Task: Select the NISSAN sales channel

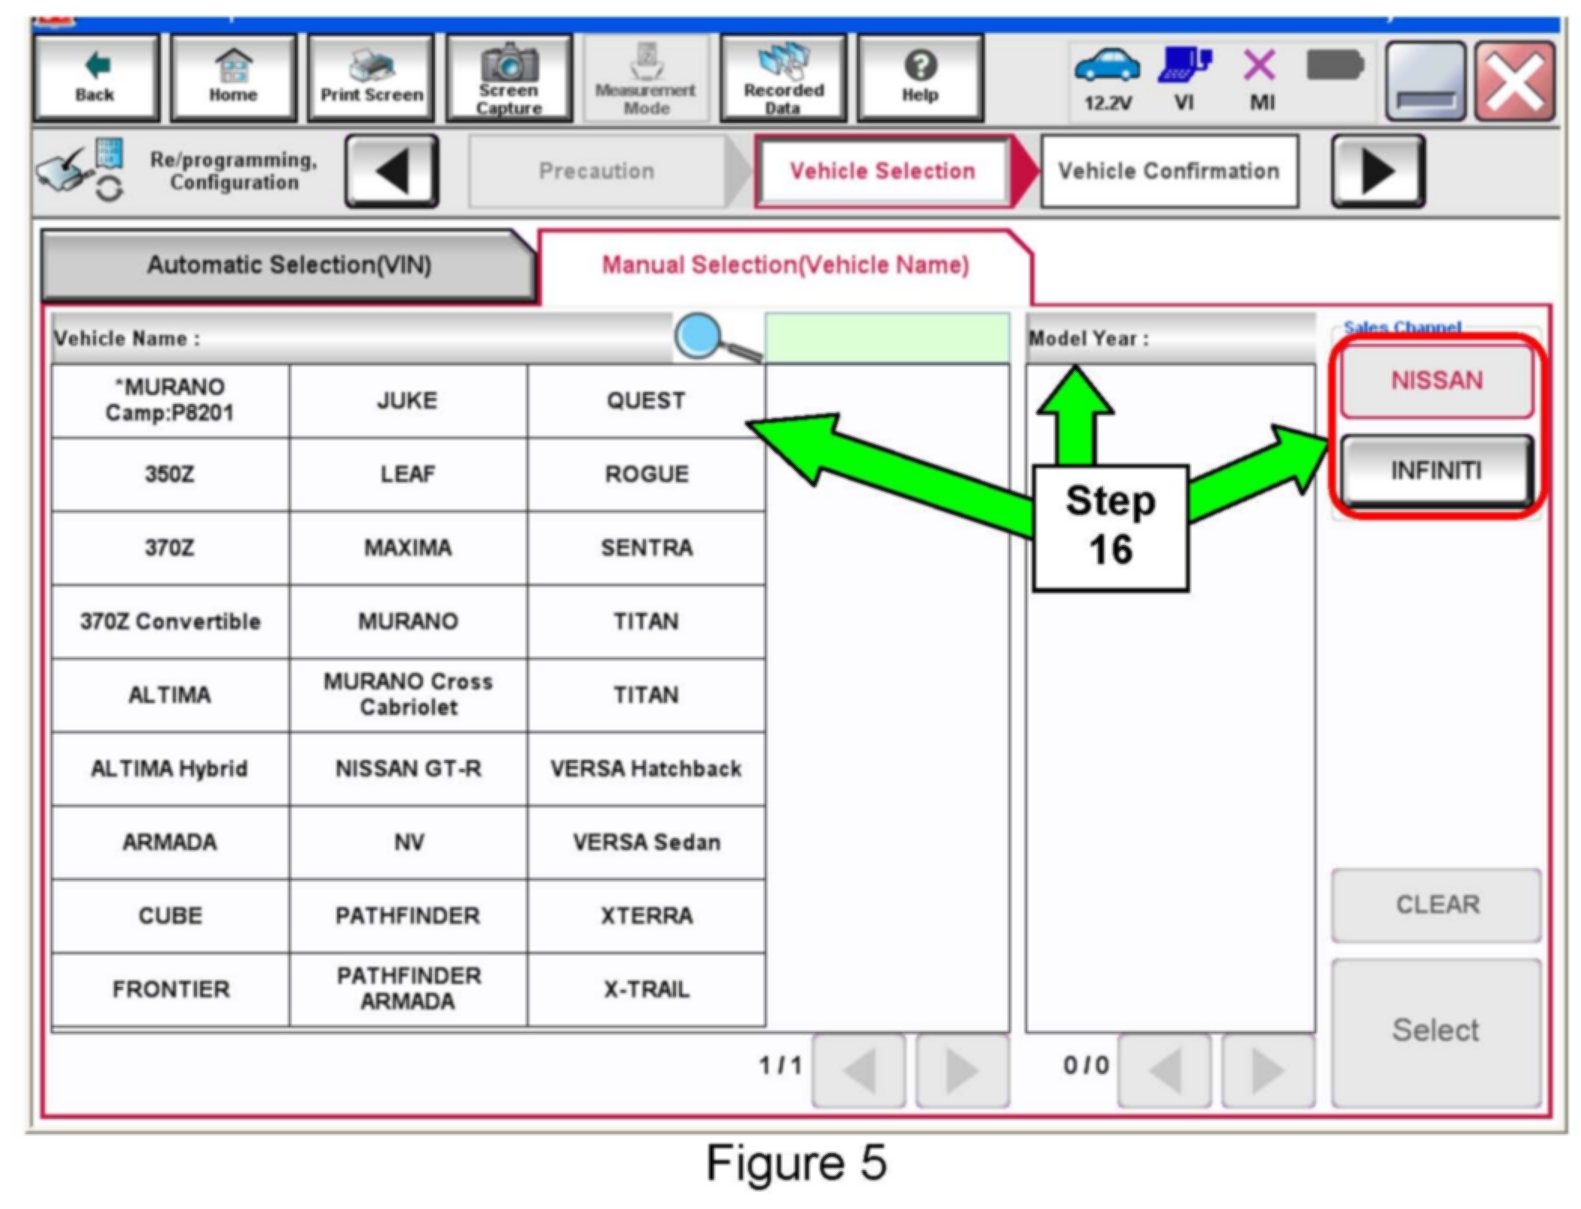Action: coord(1436,381)
